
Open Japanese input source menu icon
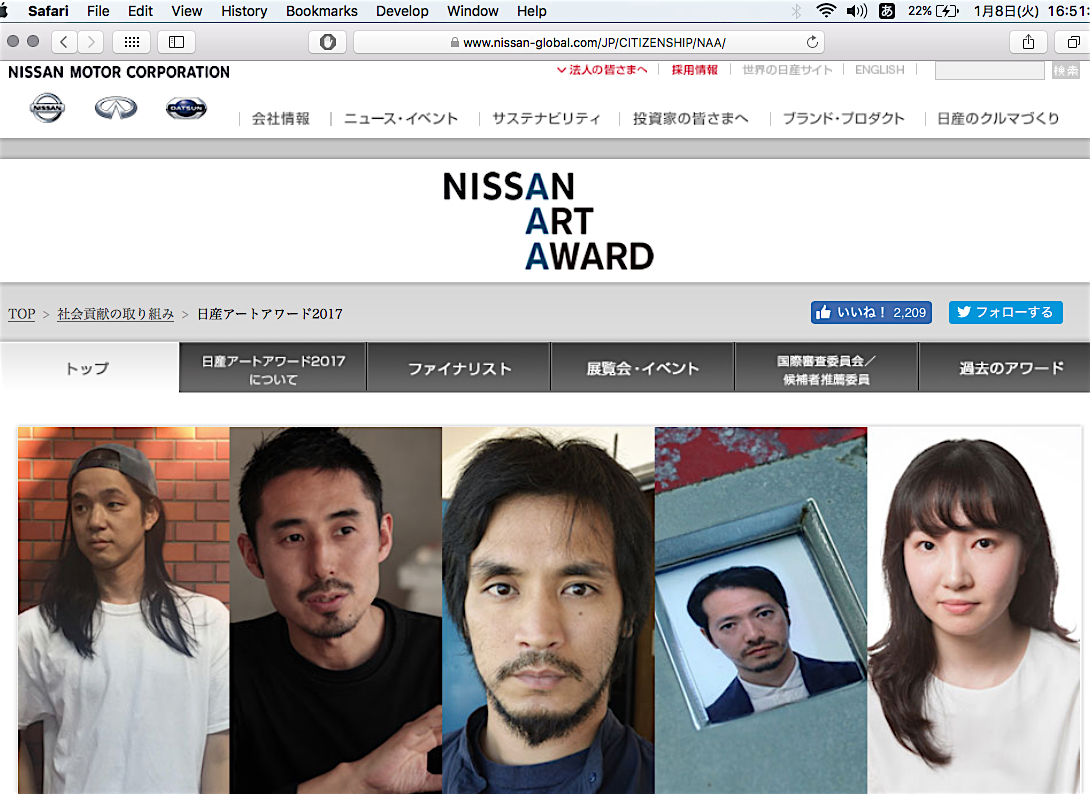pyautogui.click(x=887, y=10)
